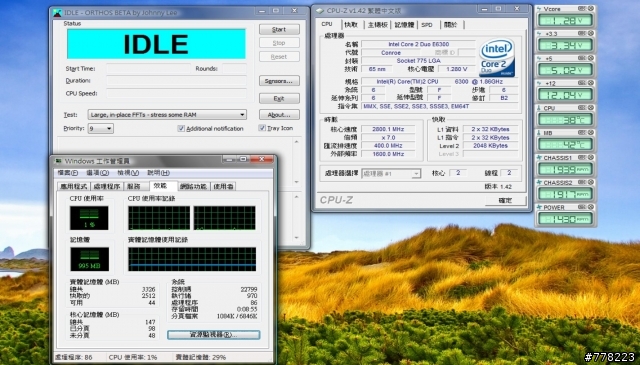Click the Start button in ORTHOS
Screen dimensions: 640x365
click(279, 29)
